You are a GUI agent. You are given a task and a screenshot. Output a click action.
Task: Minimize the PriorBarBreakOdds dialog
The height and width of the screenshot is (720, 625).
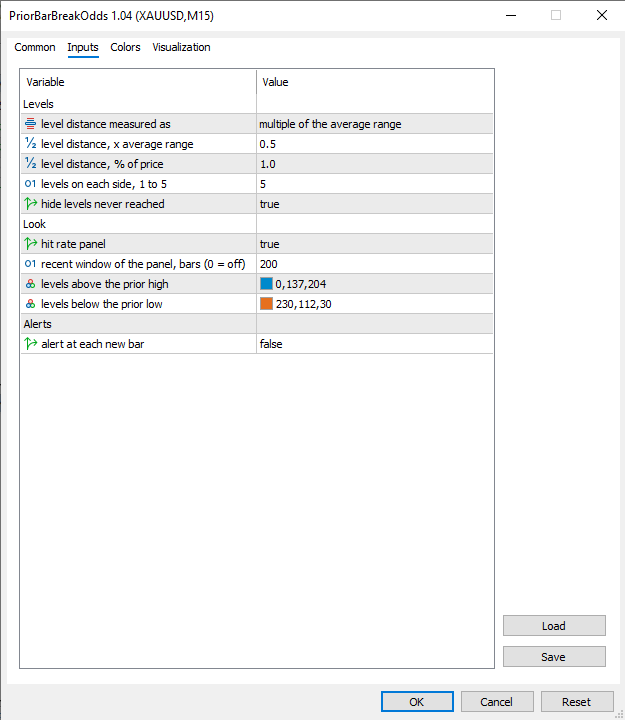coord(511,15)
